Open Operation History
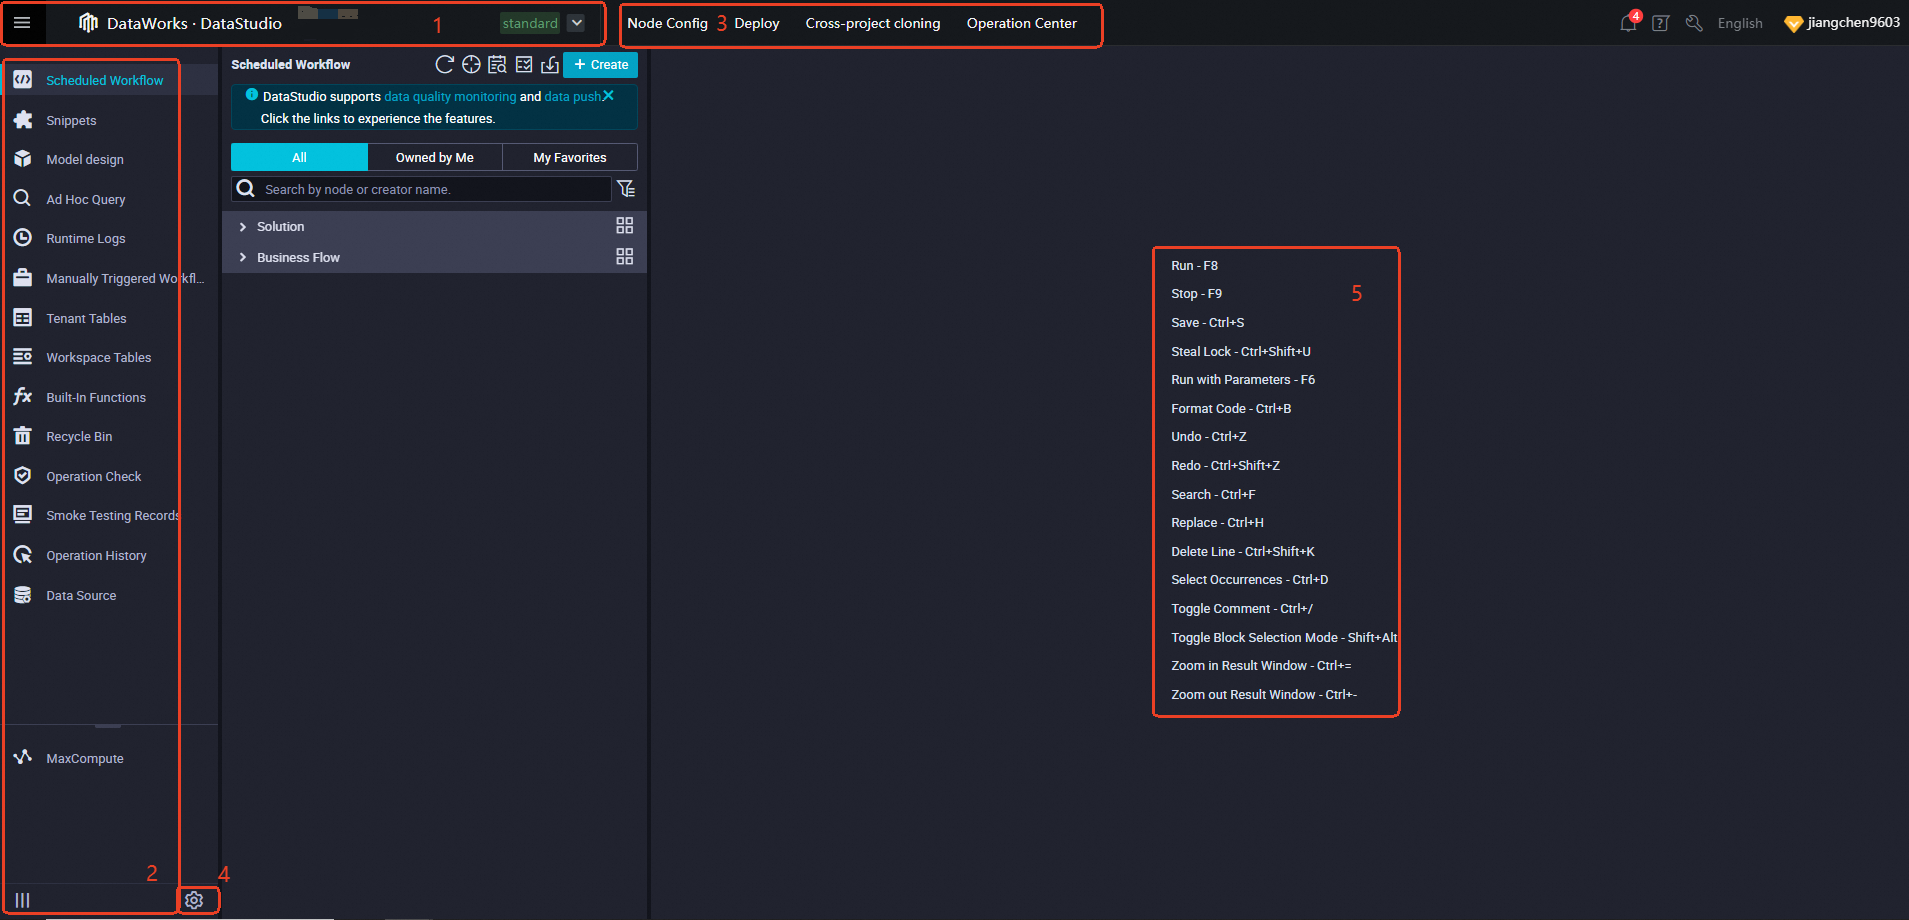The height and width of the screenshot is (920, 1909). pyautogui.click(x=96, y=555)
